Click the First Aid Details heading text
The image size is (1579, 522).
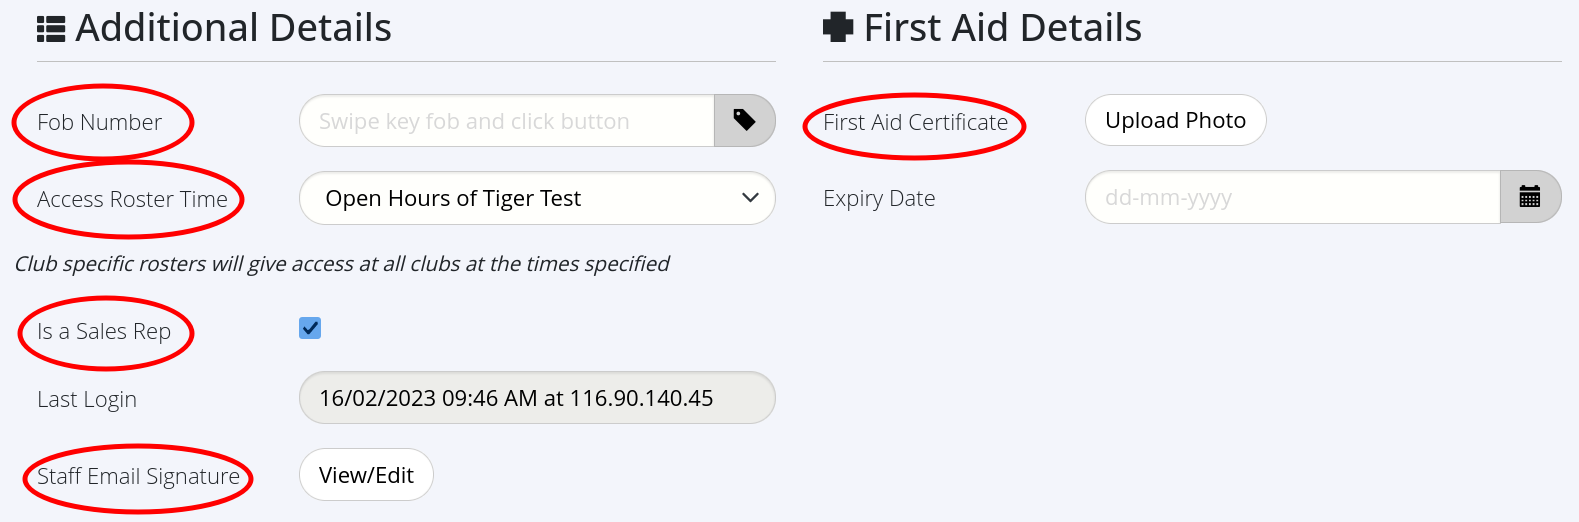[x=1002, y=28]
